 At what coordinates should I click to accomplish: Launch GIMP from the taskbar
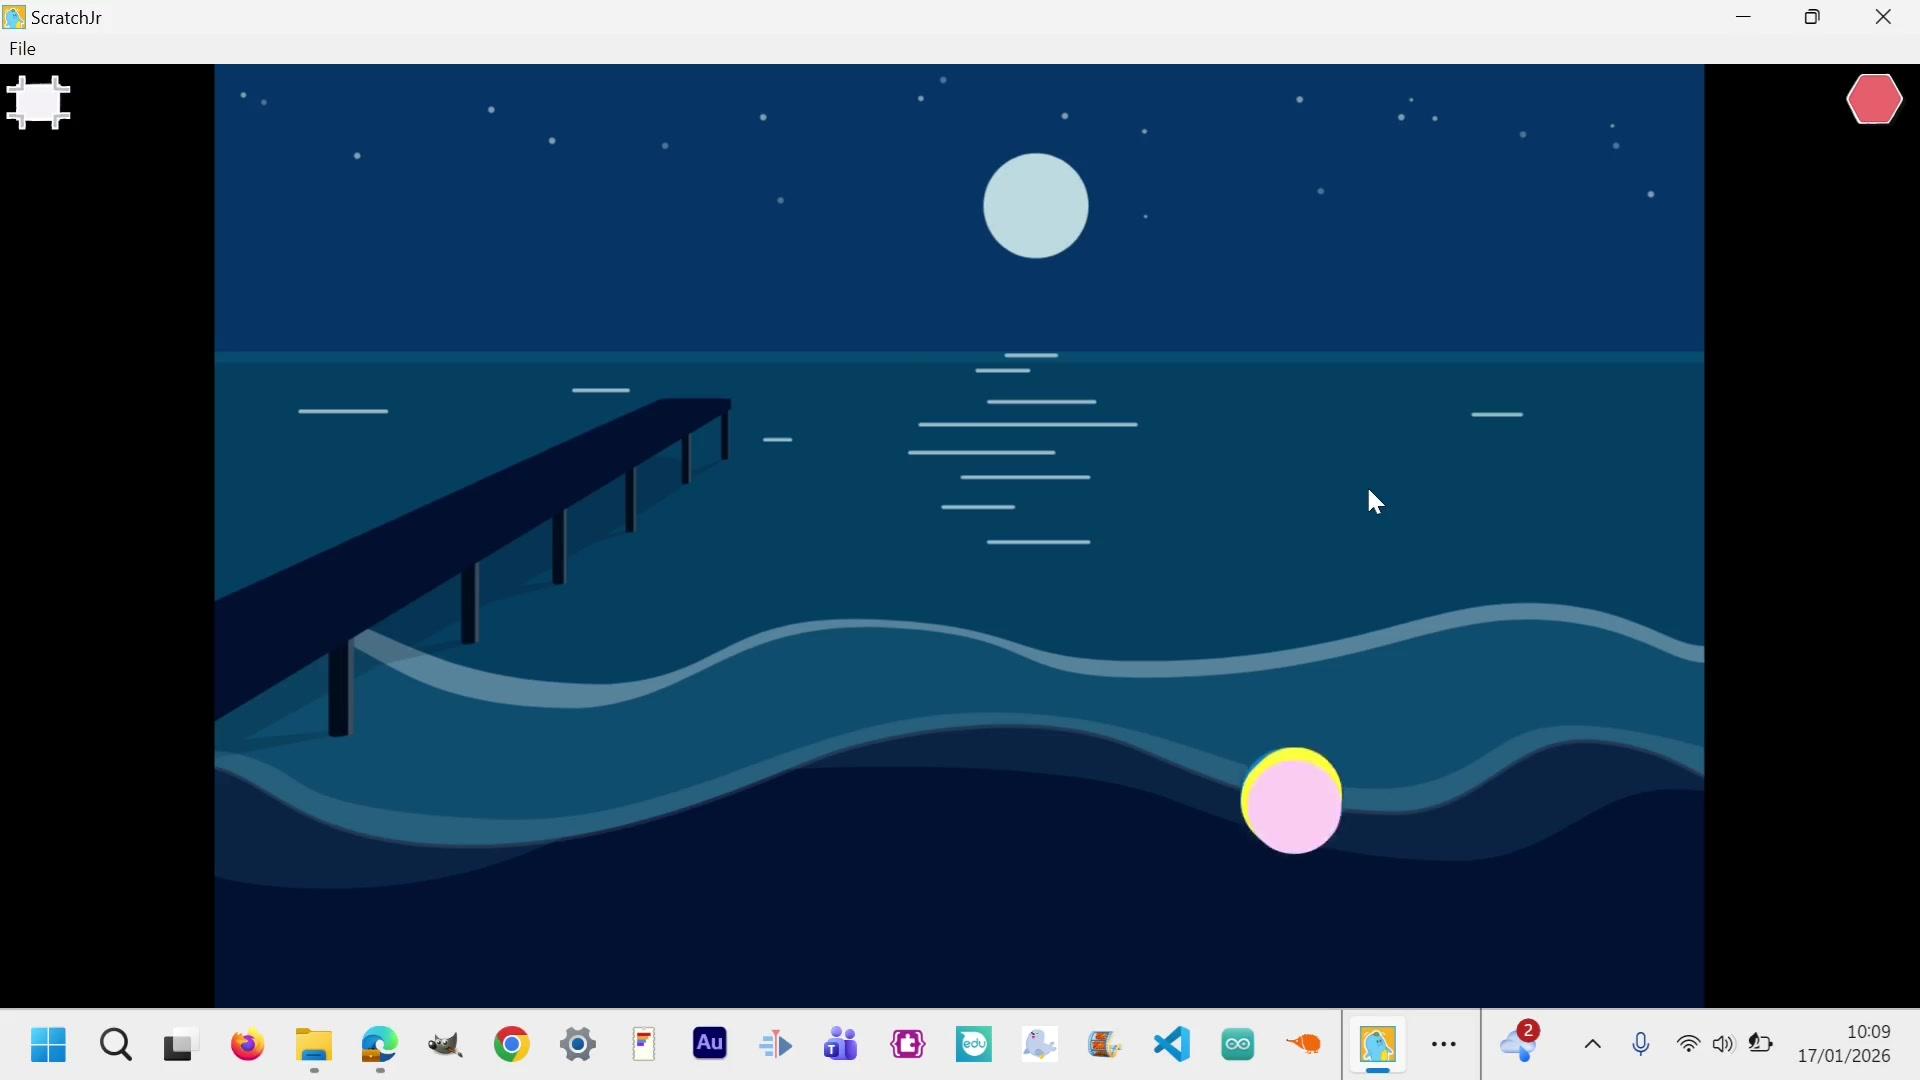point(446,1045)
